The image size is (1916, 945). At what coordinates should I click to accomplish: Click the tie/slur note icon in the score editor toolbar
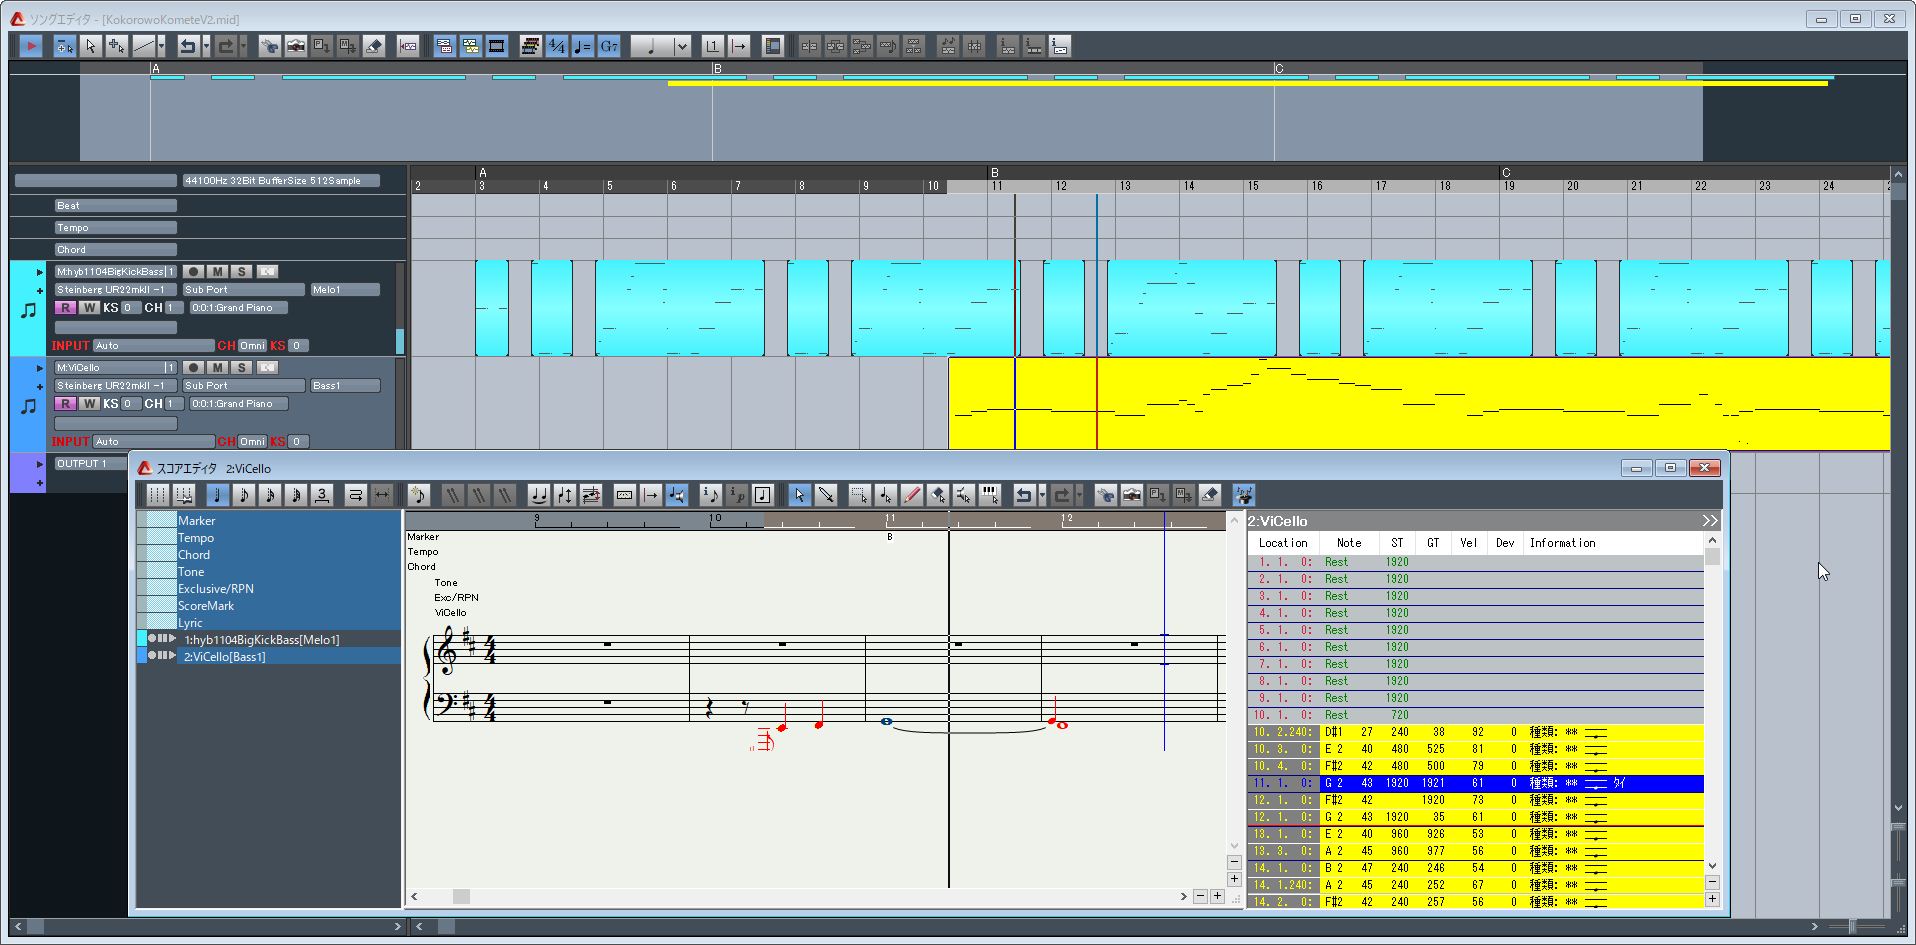(539, 495)
